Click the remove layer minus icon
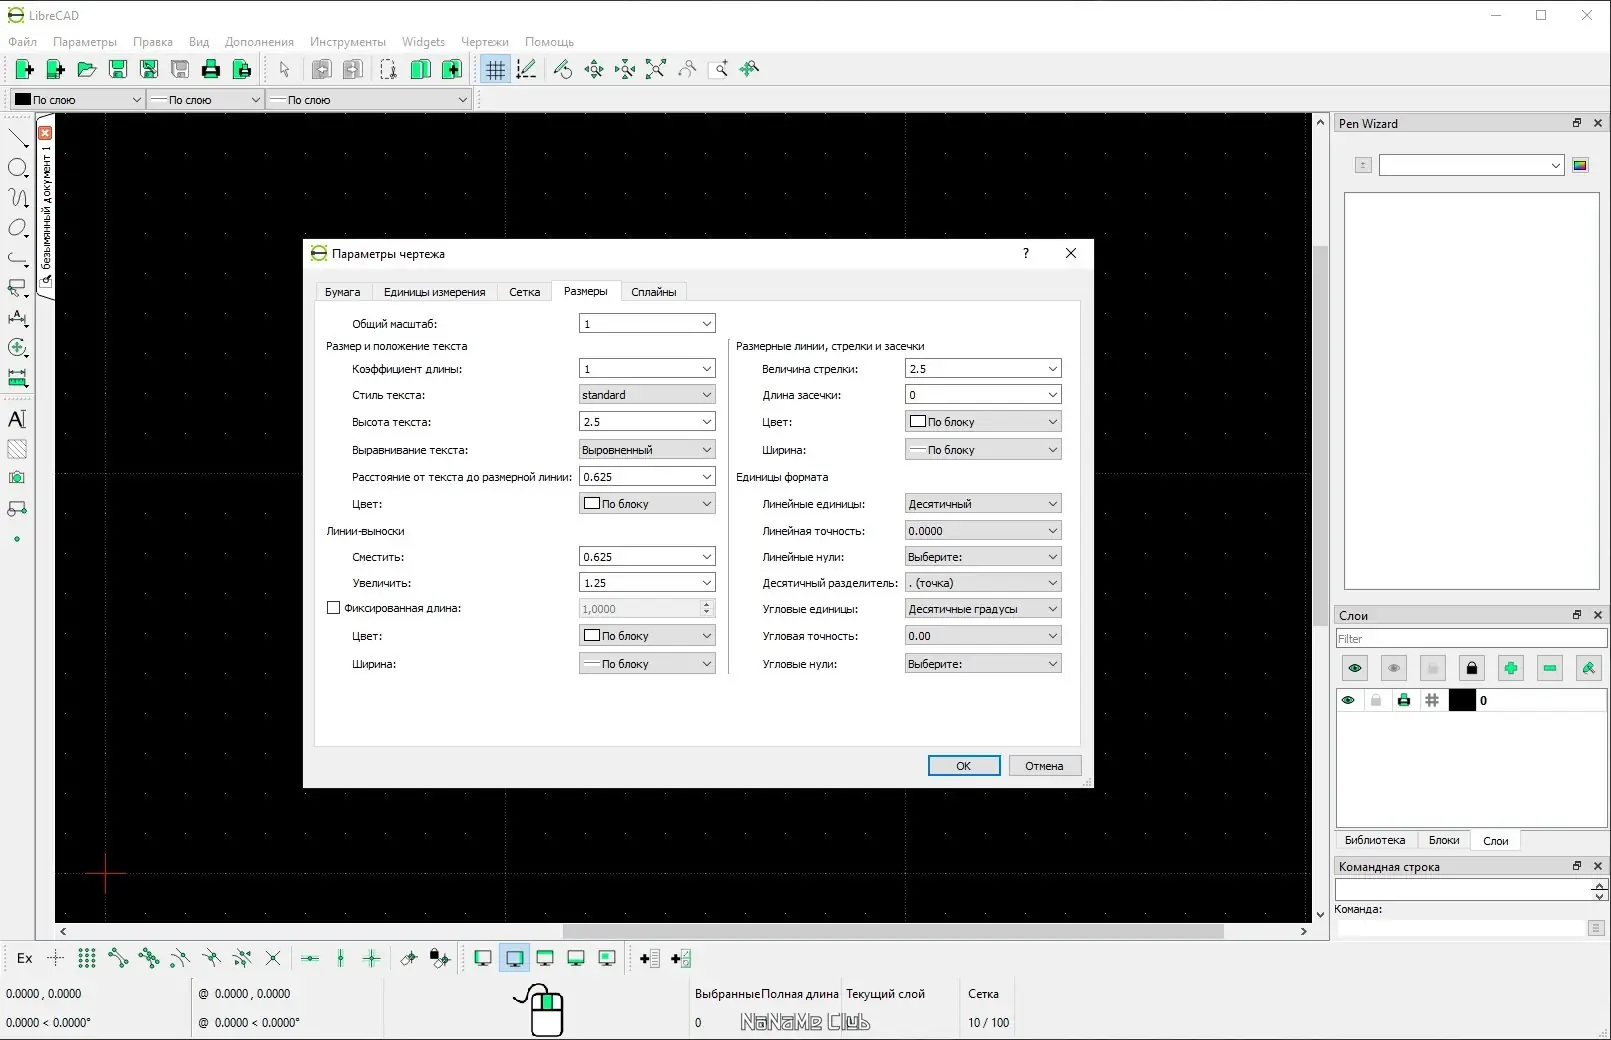 click(x=1549, y=668)
